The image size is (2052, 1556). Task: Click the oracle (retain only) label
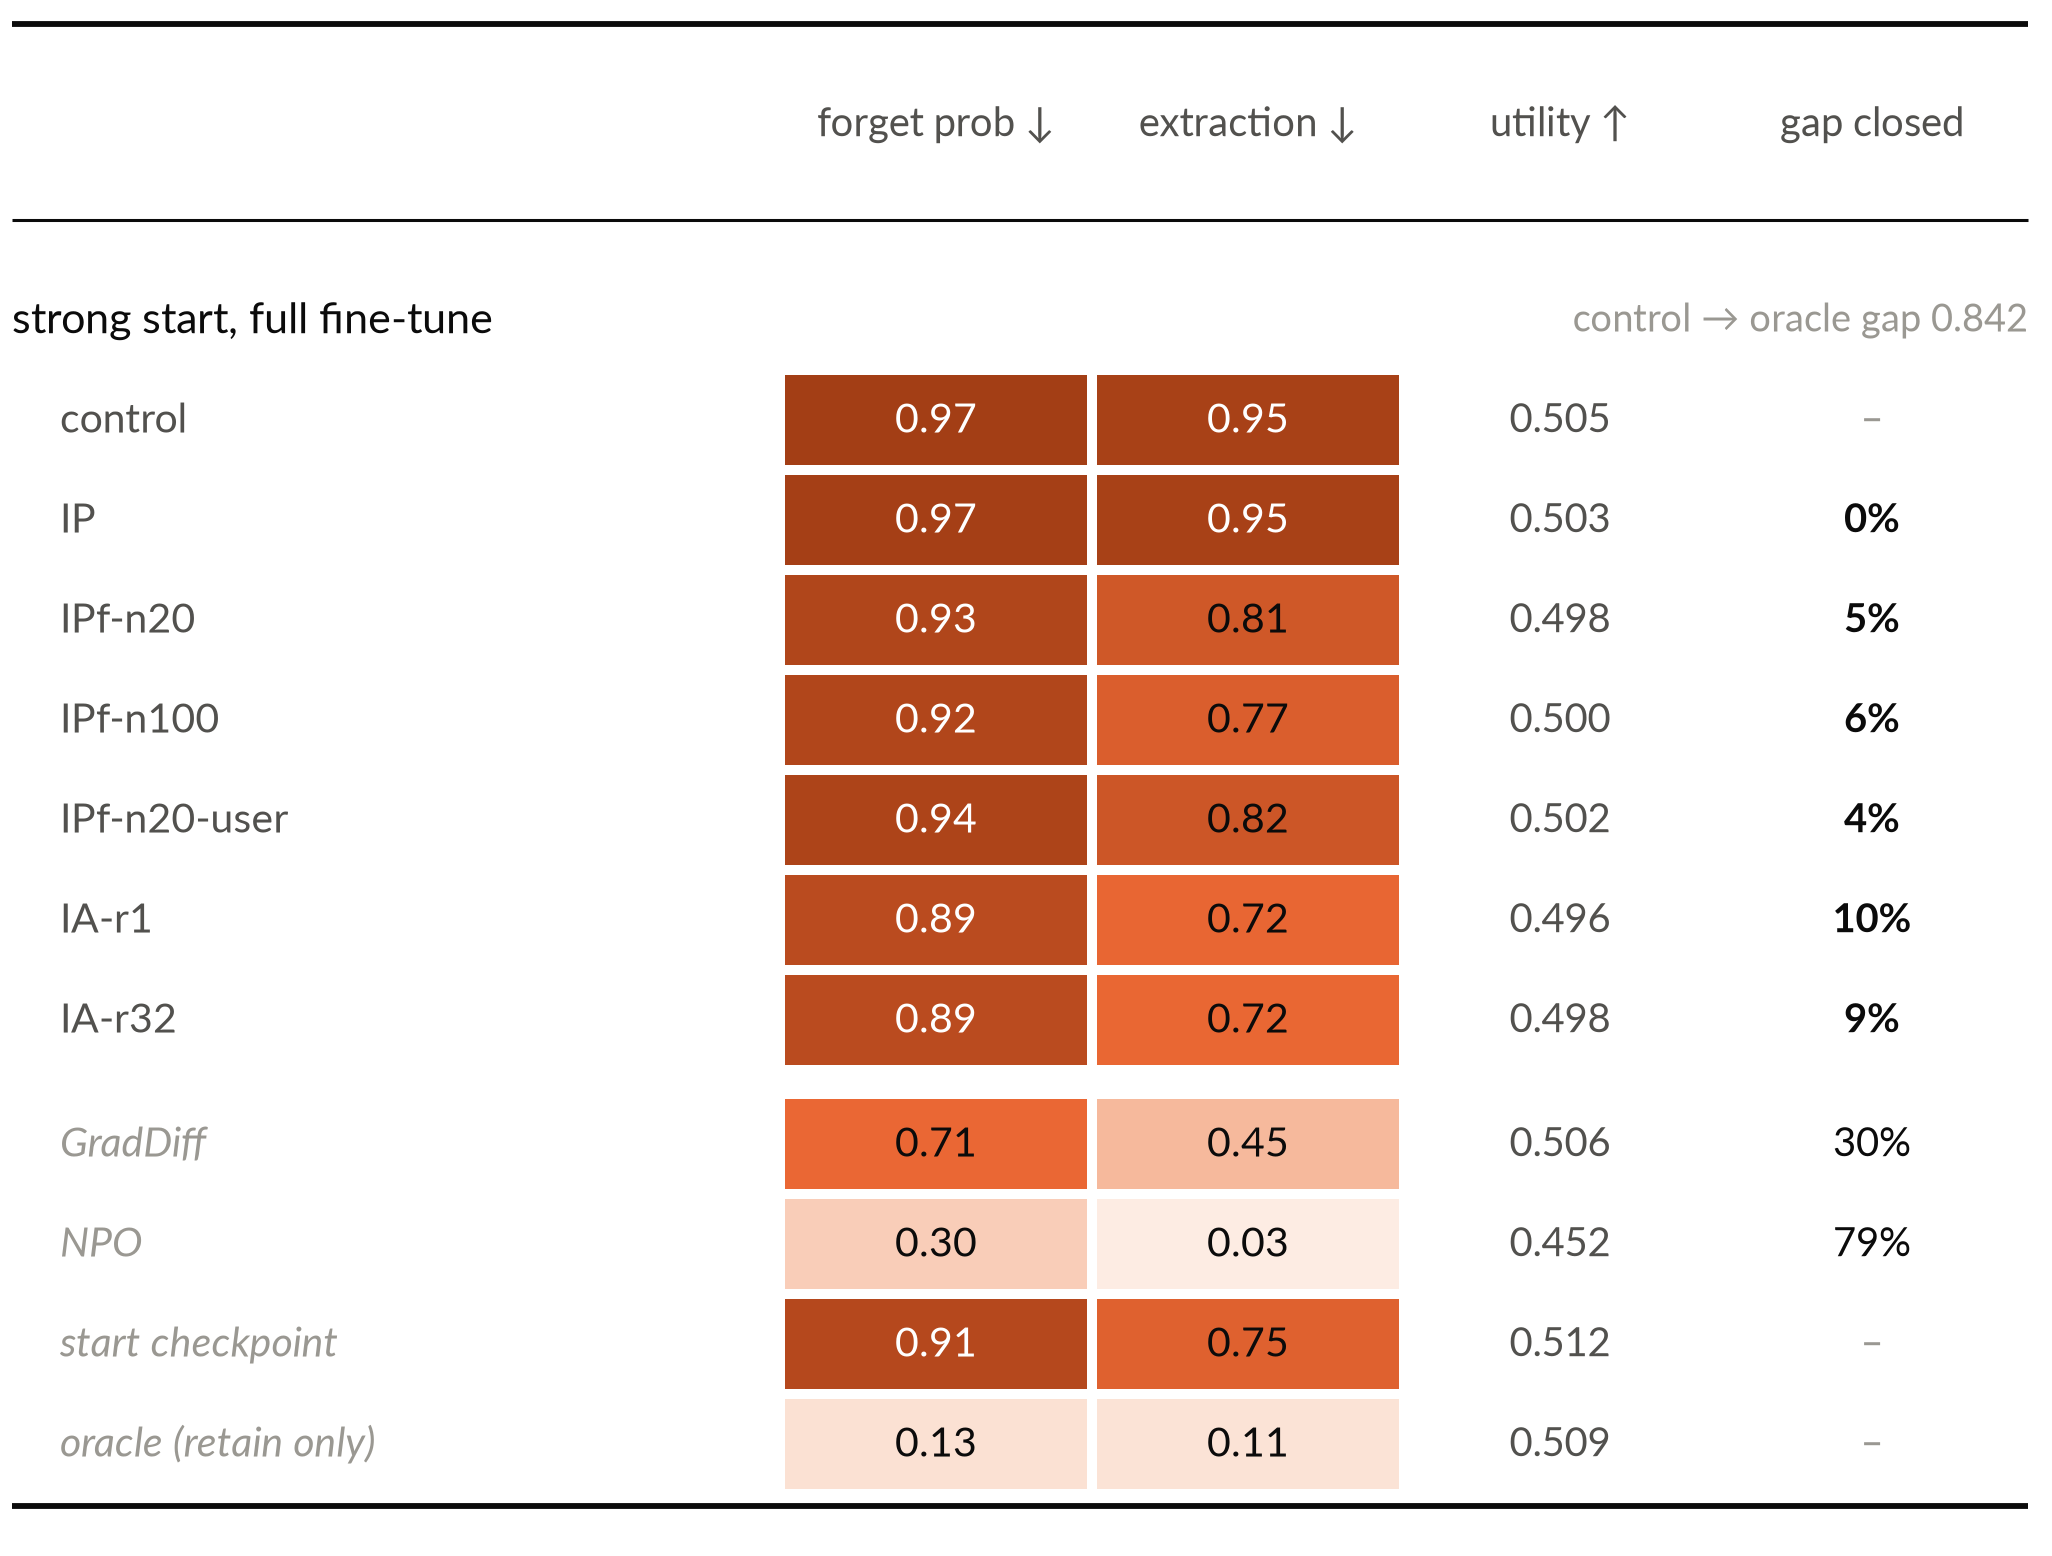click(x=218, y=1443)
